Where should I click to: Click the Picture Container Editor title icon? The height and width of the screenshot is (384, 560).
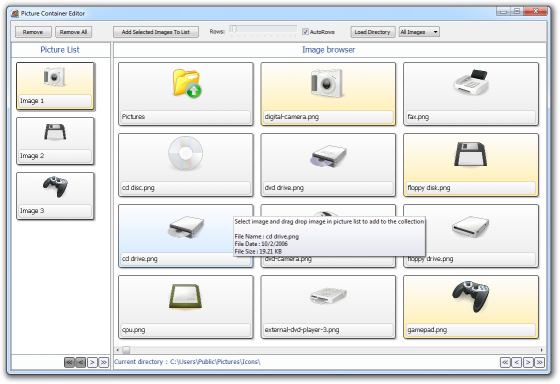(15, 14)
